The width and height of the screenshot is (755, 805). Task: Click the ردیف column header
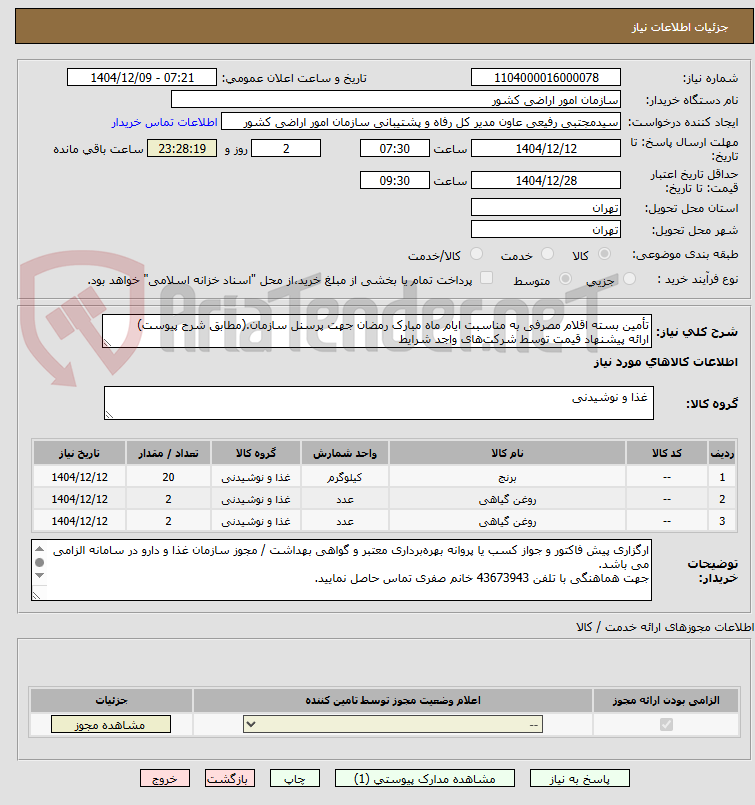click(x=722, y=453)
